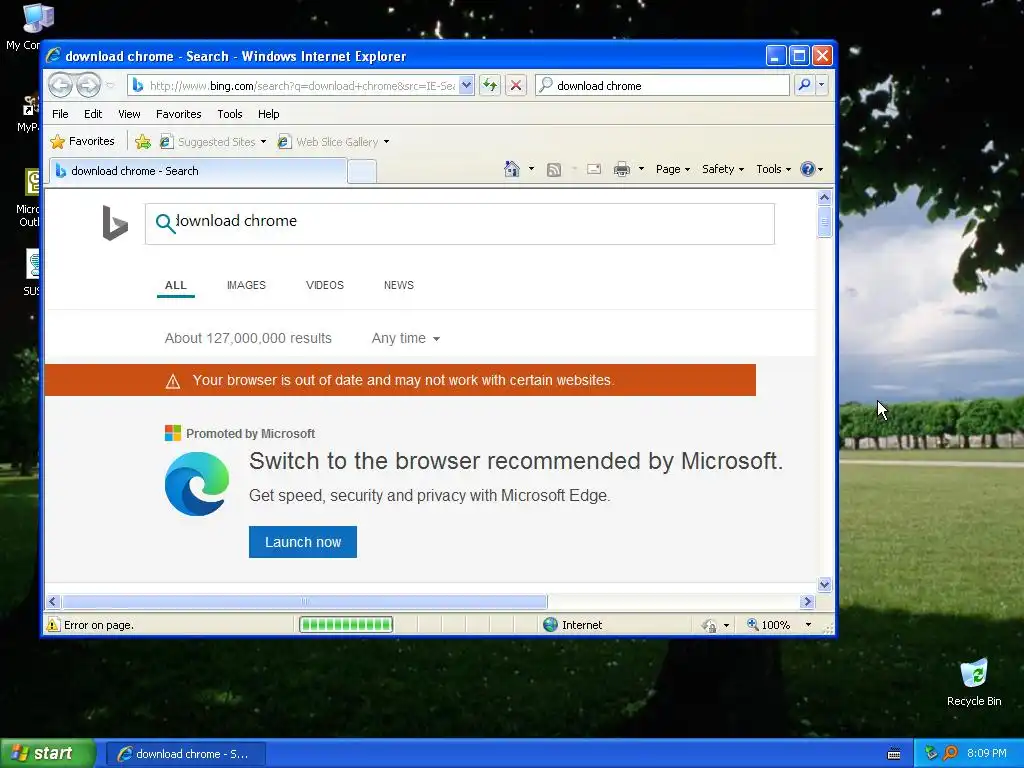Open the Page command menu
1024x768 pixels.
[x=673, y=169]
